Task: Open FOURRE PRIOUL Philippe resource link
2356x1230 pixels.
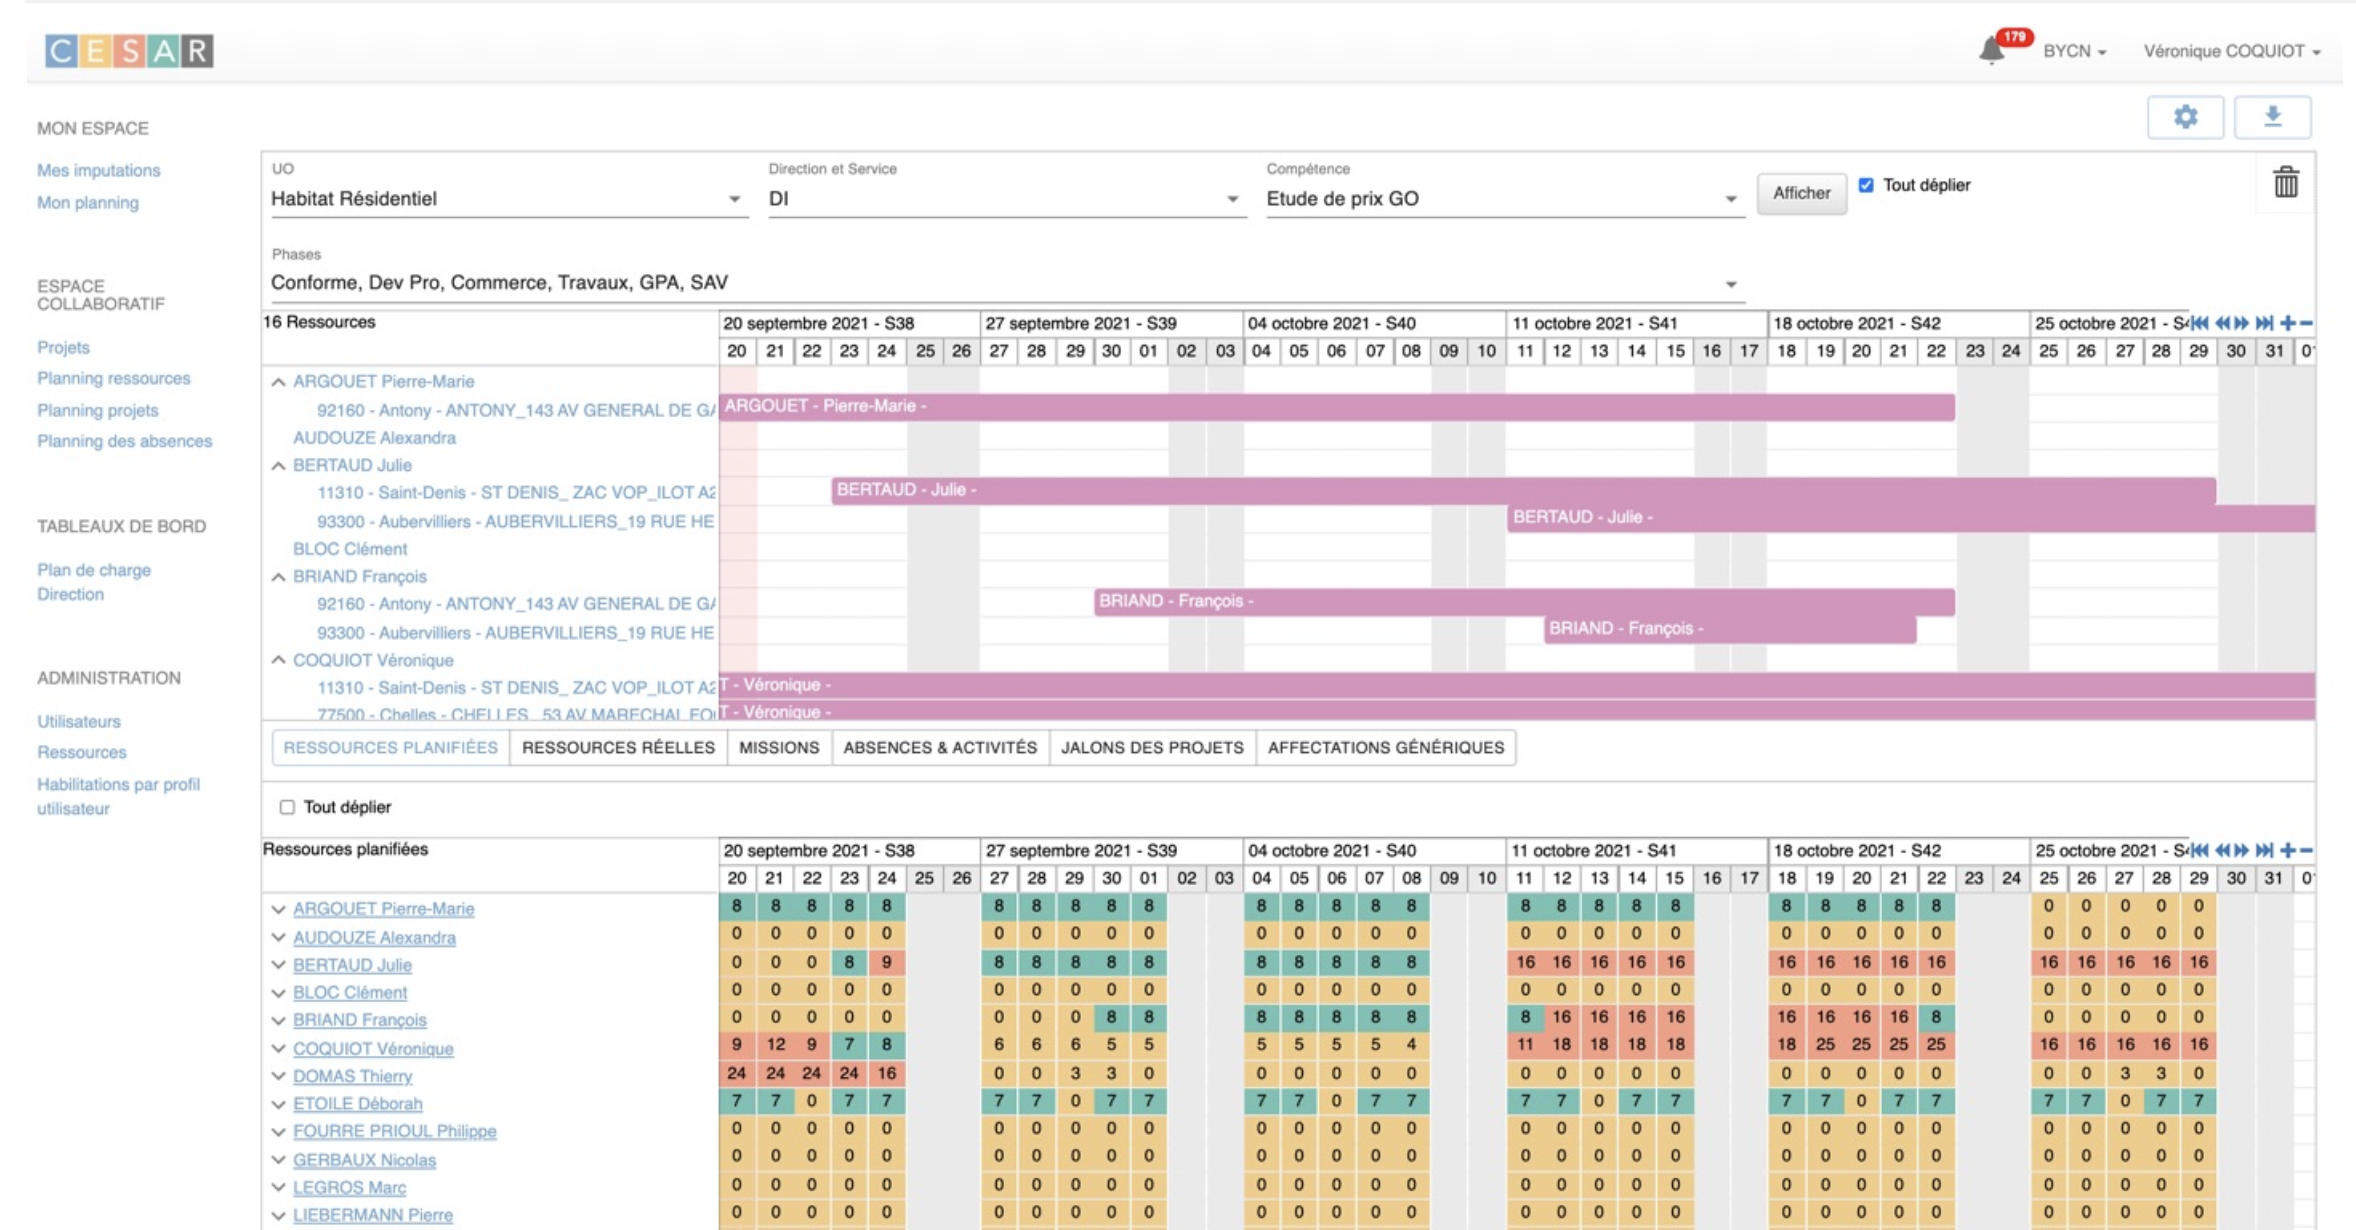Action: click(394, 1132)
